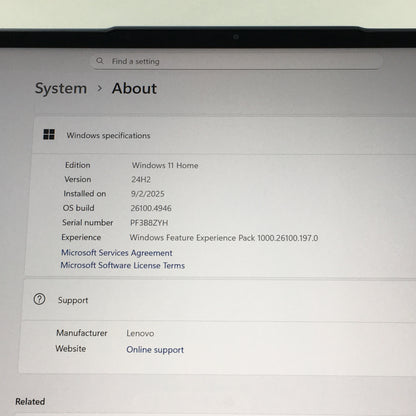Image resolution: width=416 pixels, height=416 pixels.
Task: Click the breadcrumb chevron separator
Action: [99, 89]
